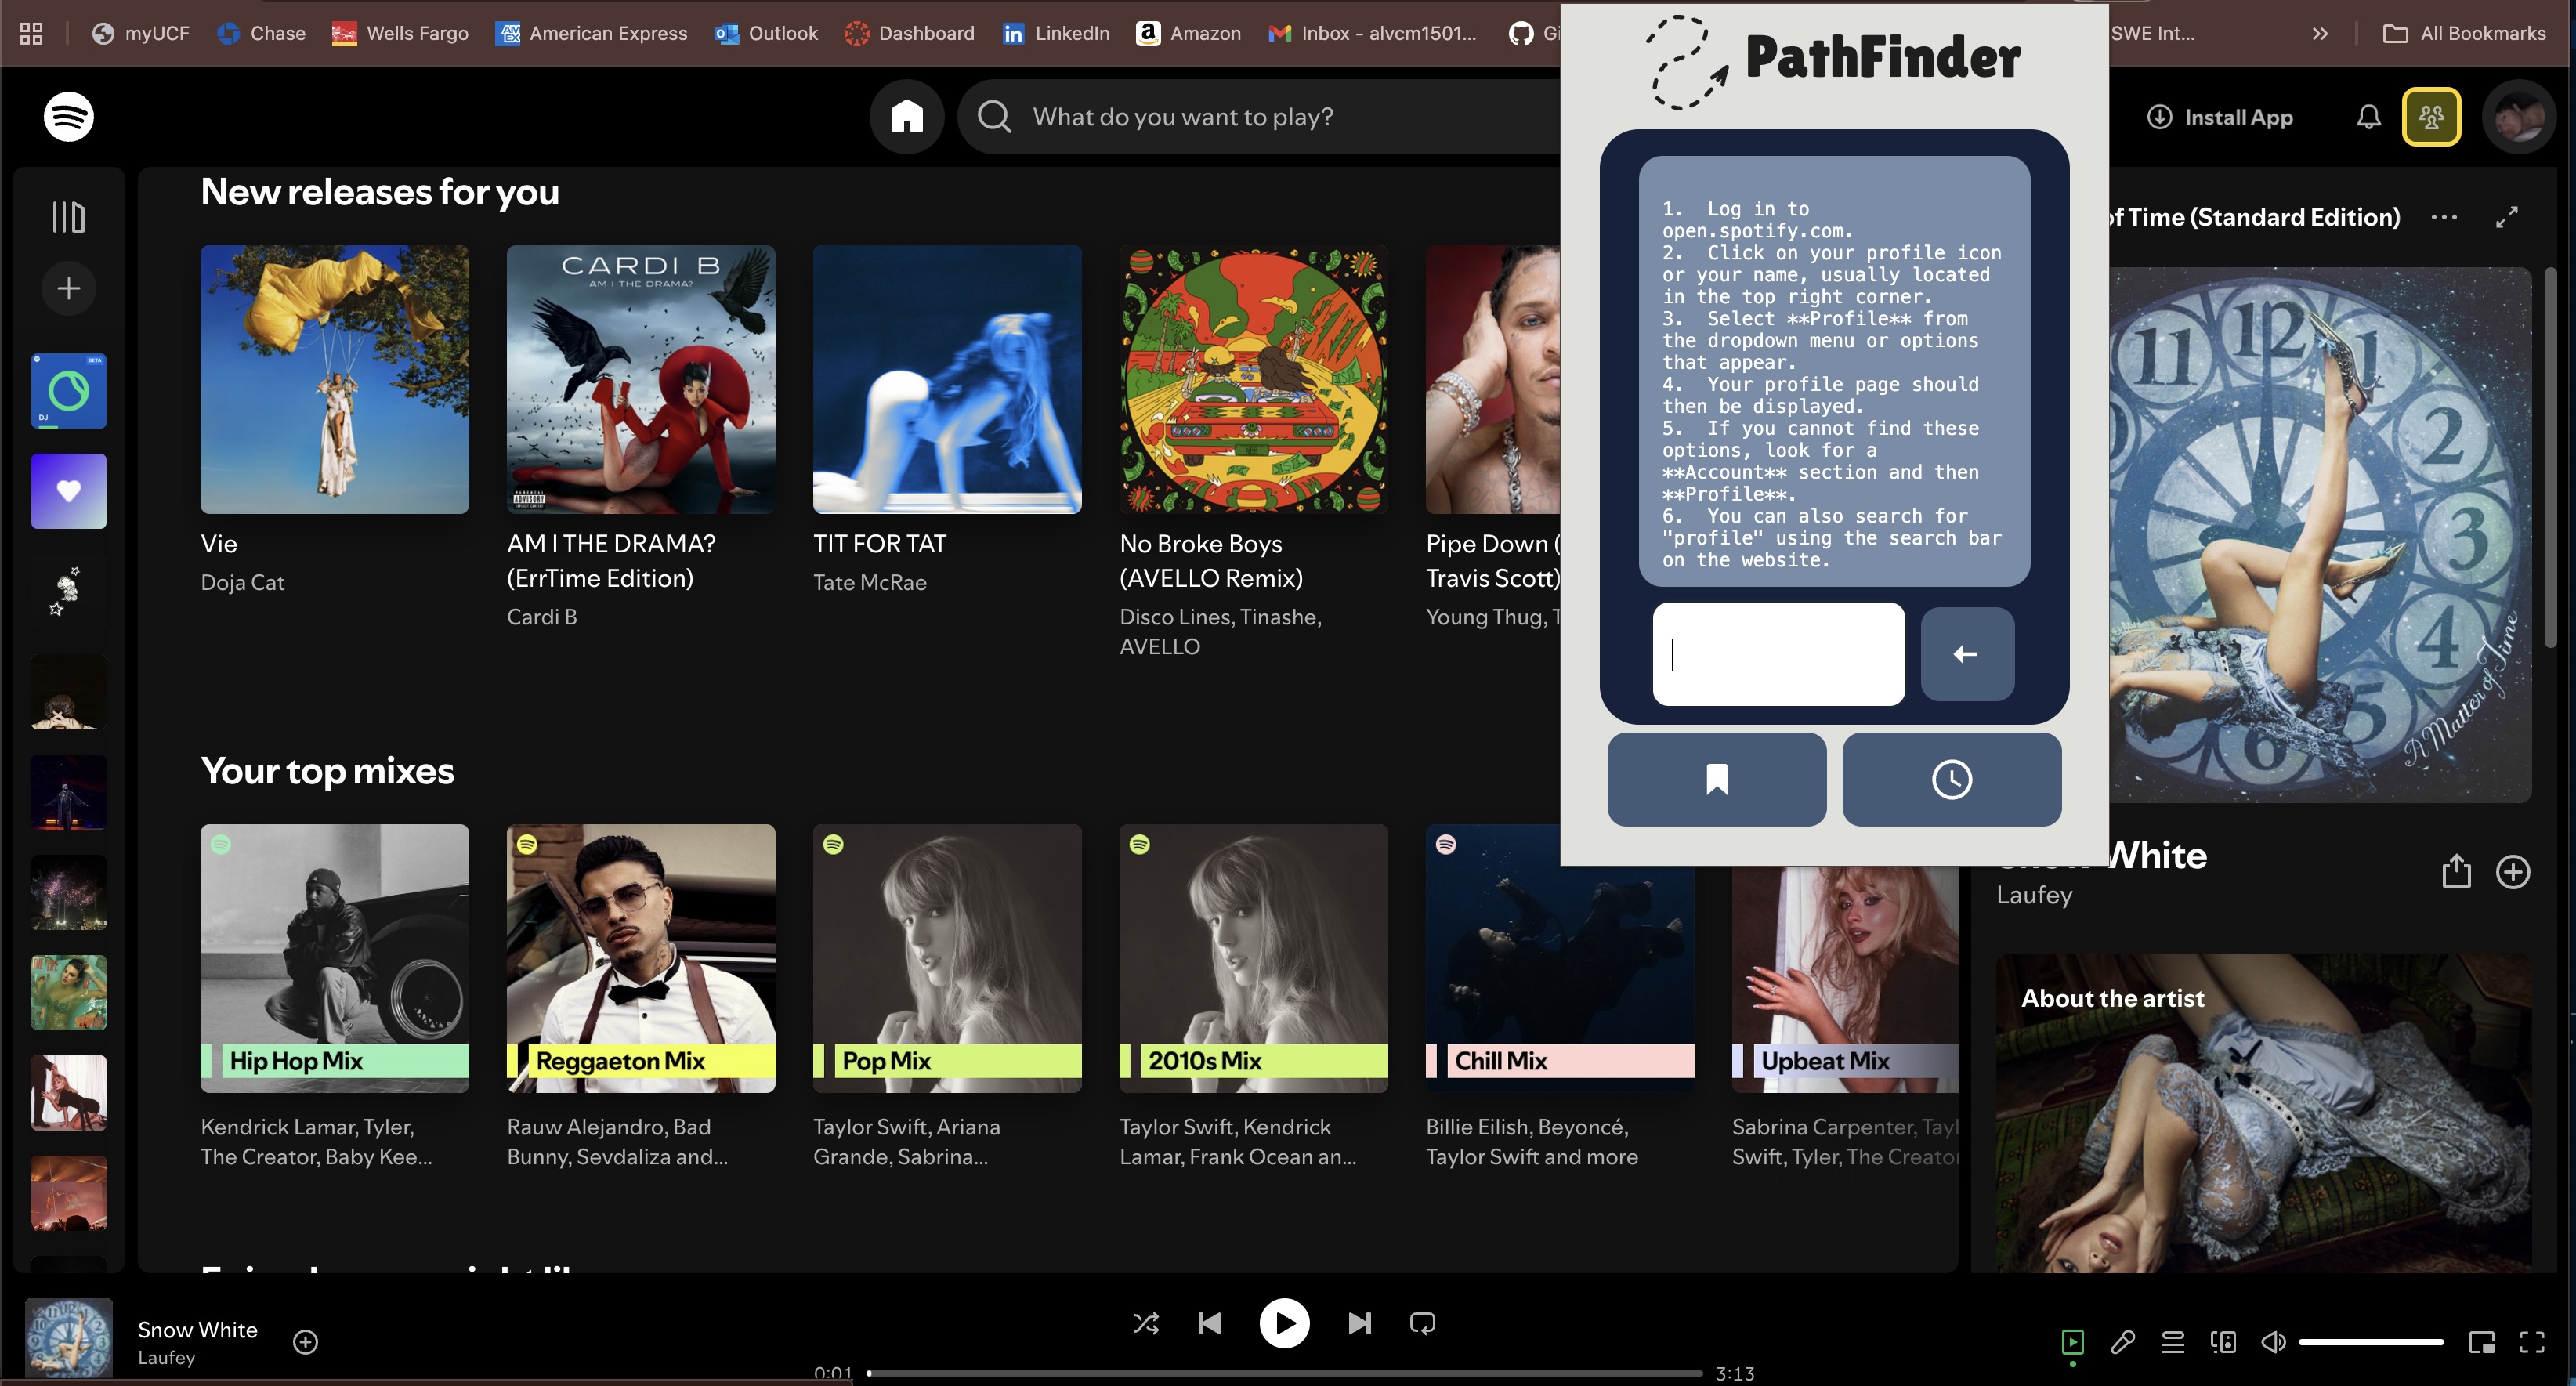Expand hidden bookmarks chevron

point(2320,34)
